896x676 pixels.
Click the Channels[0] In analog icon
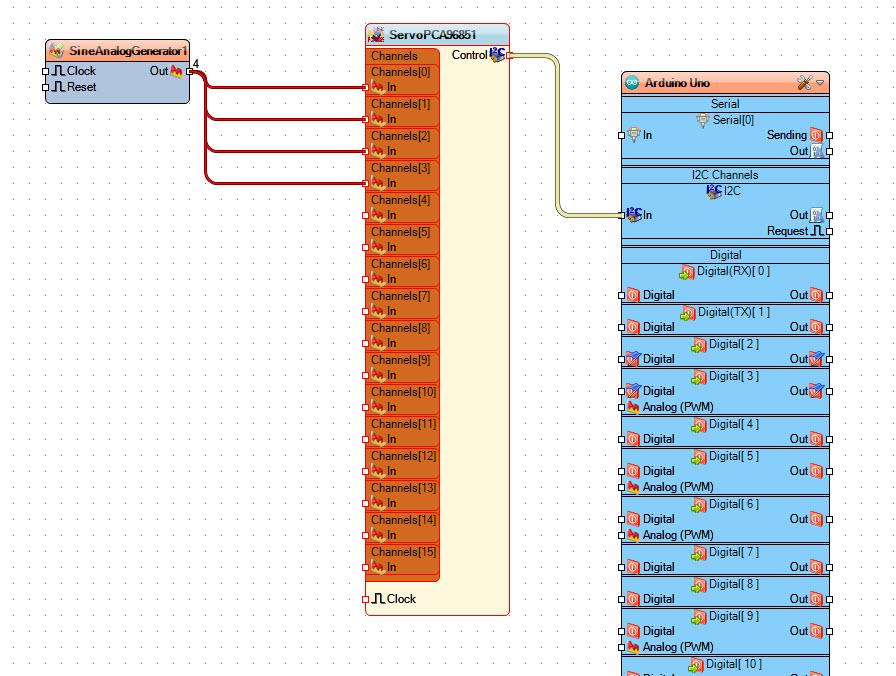coord(378,87)
